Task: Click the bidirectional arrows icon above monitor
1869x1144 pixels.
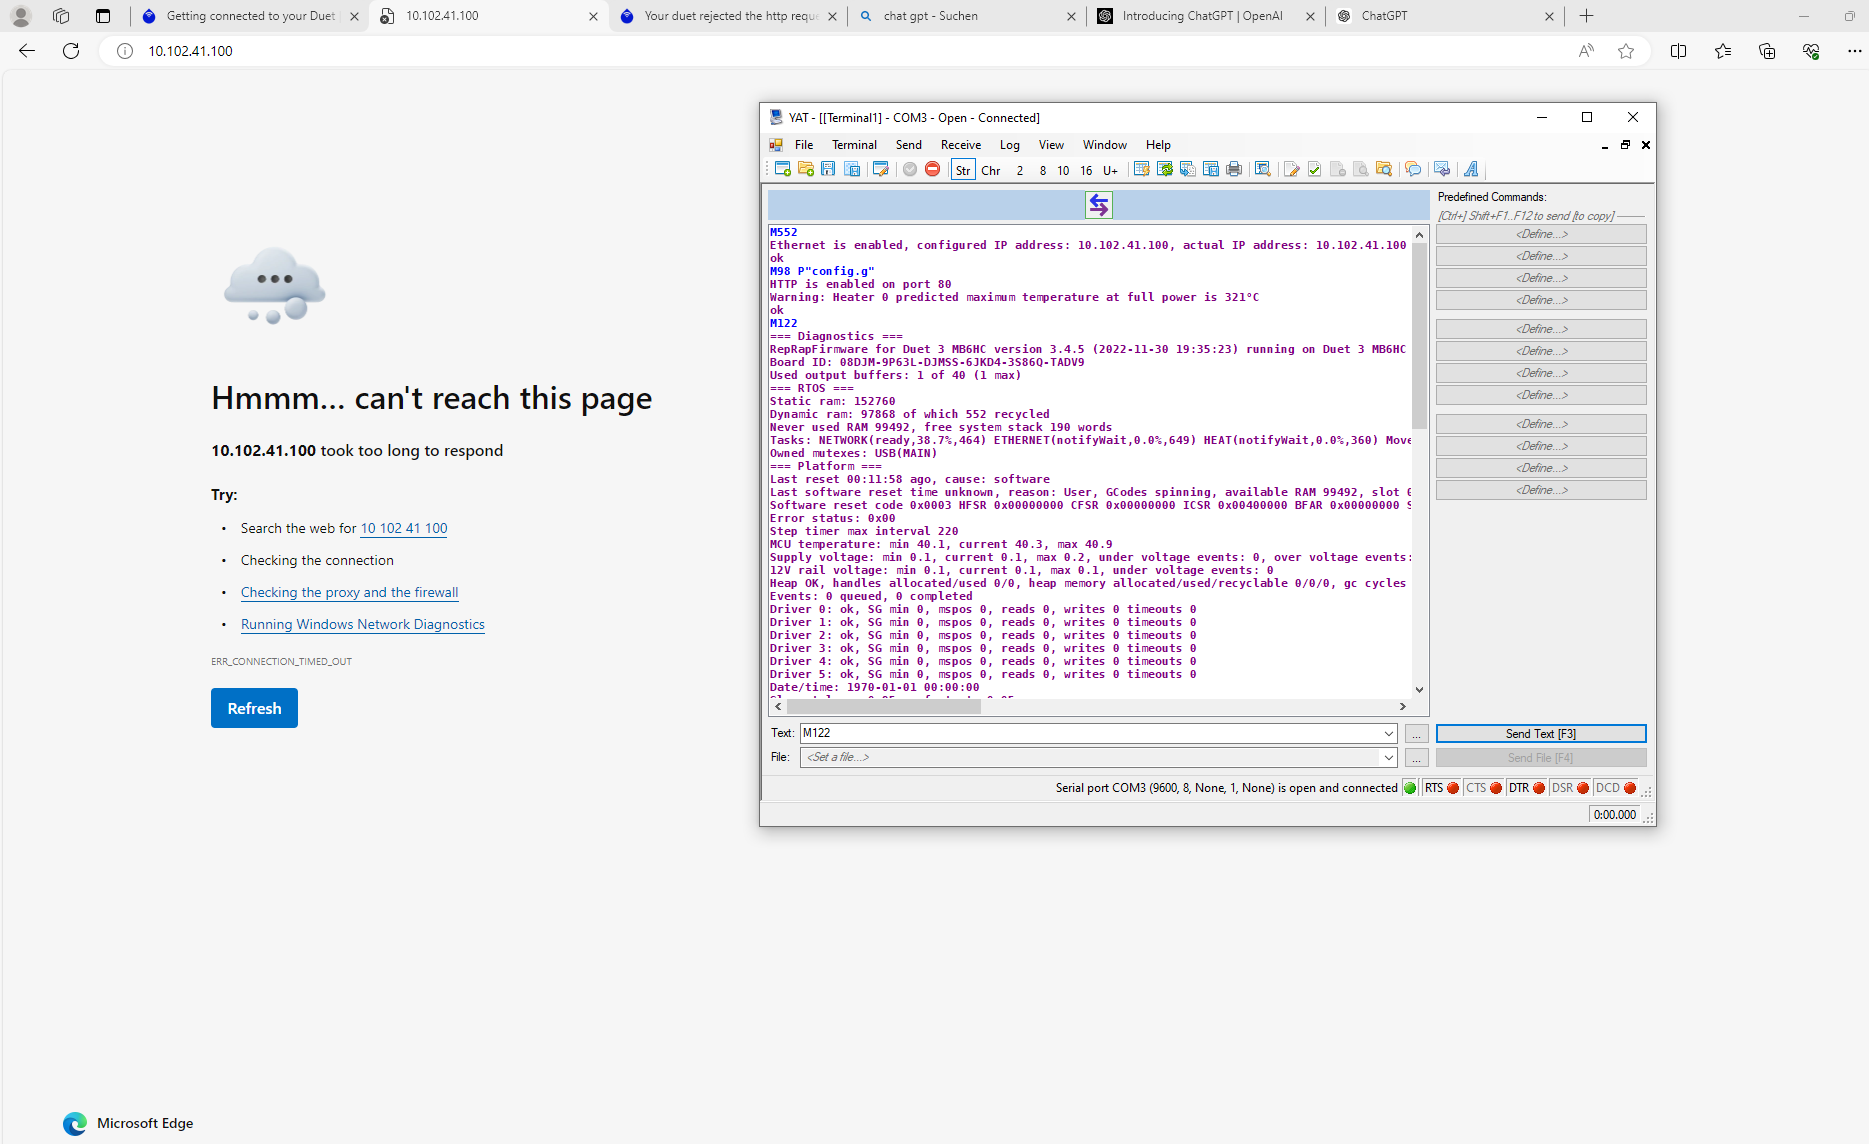Action: (1099, 205)
